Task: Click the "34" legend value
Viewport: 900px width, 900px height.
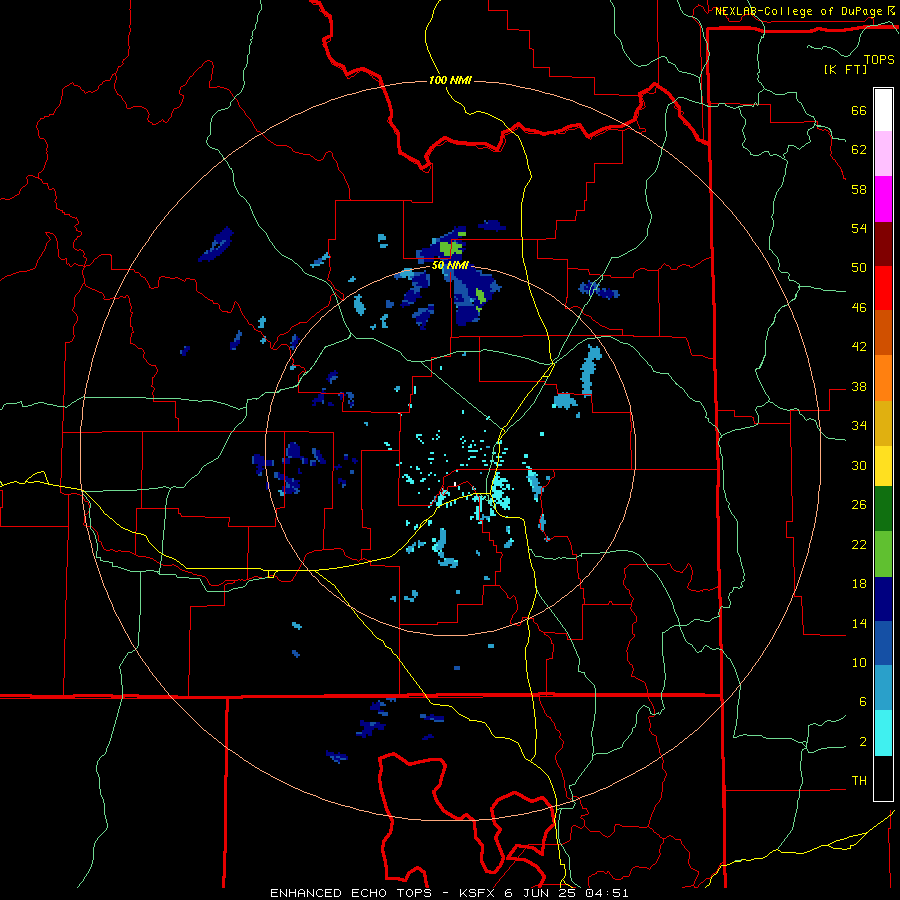Action: pyautogui.click(x=859, y=426)
